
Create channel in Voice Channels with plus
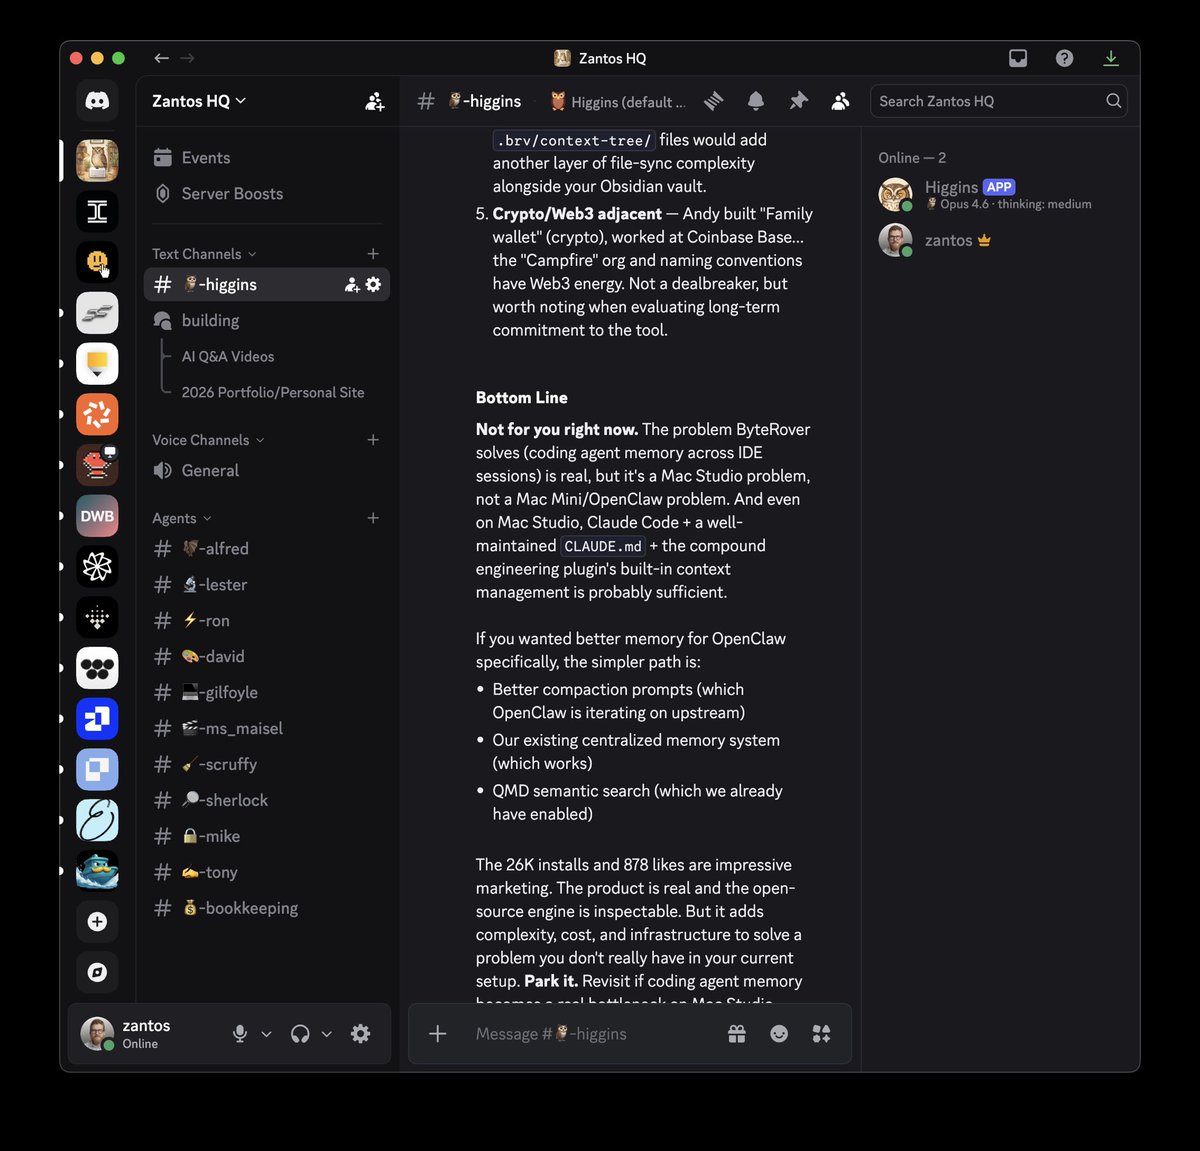373,440
